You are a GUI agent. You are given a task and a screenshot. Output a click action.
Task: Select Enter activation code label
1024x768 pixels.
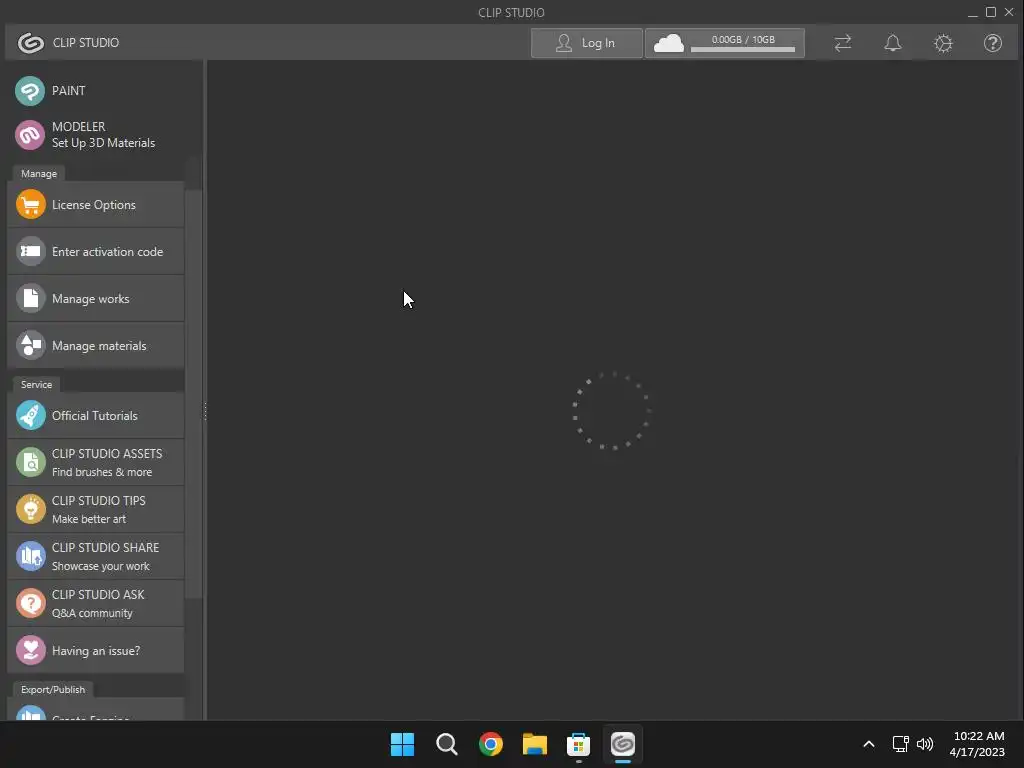(x=108, y=252)
